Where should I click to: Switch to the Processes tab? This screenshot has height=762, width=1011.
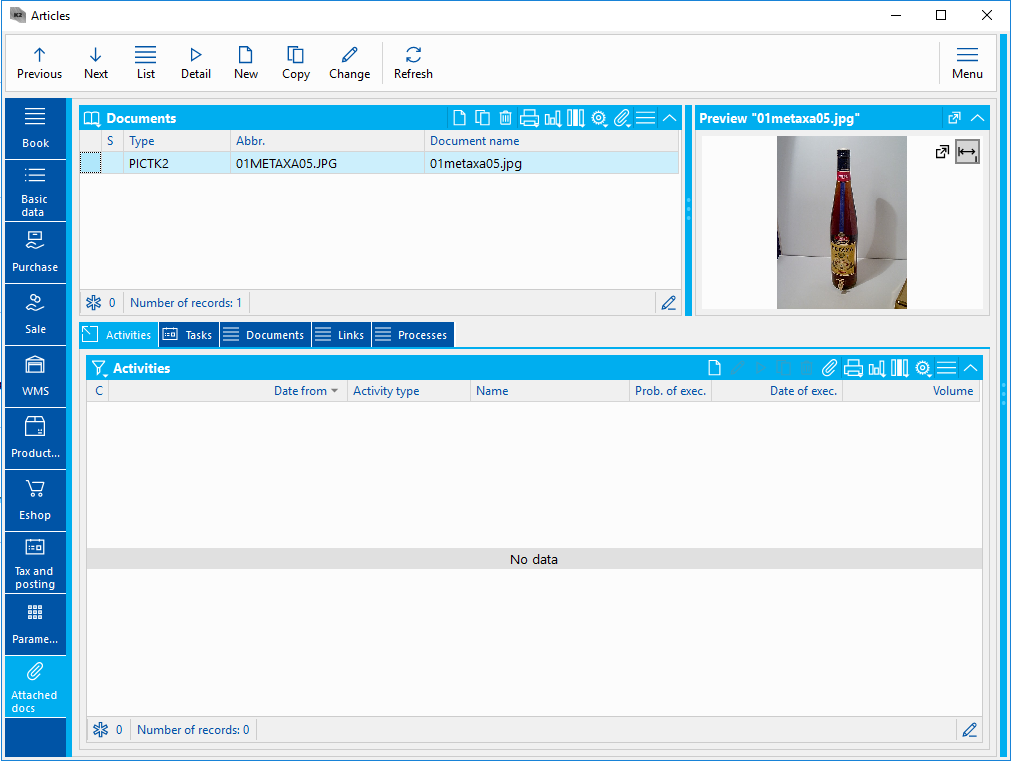412,335
